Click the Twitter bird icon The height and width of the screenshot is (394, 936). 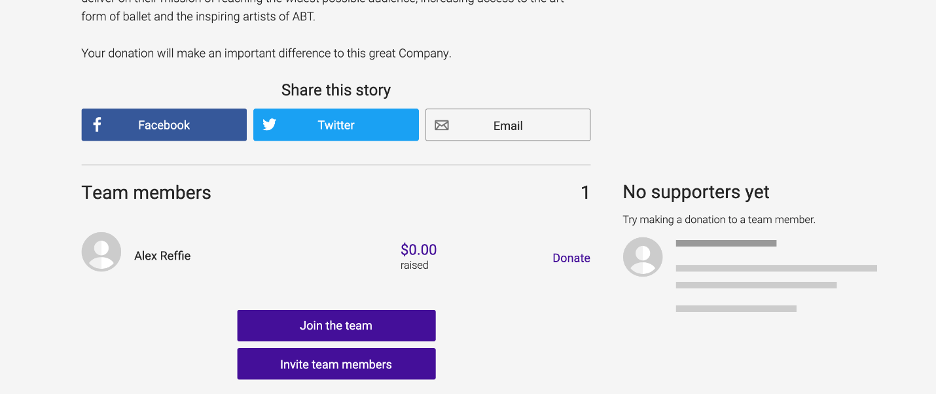[x=269, y=125]
